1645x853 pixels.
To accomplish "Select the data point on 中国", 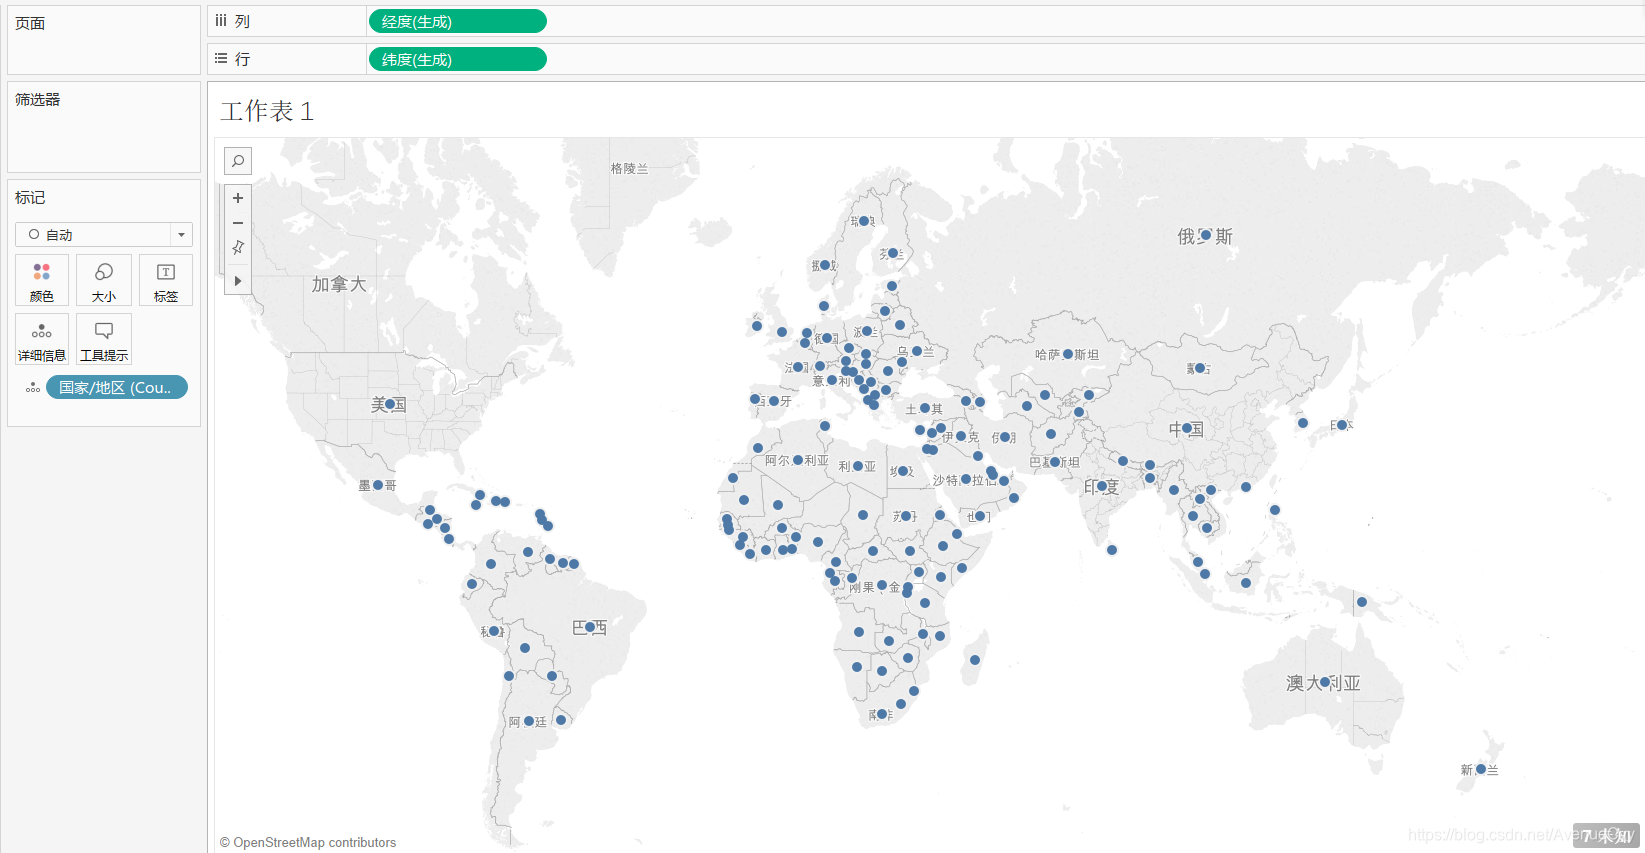I will coord(1187,428).
